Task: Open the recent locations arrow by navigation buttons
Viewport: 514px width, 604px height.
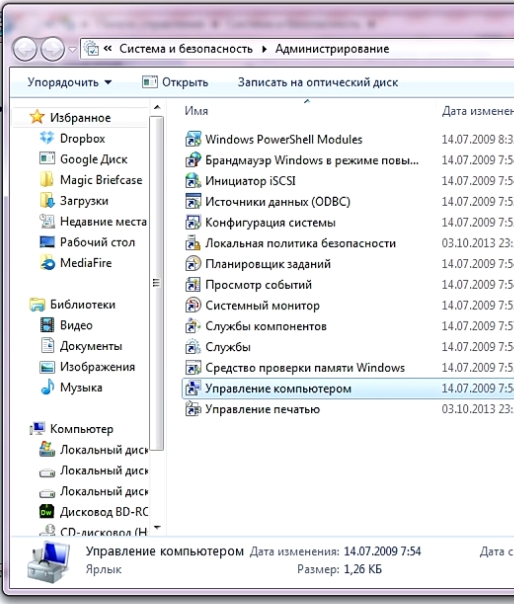Action: click(72, 50)
